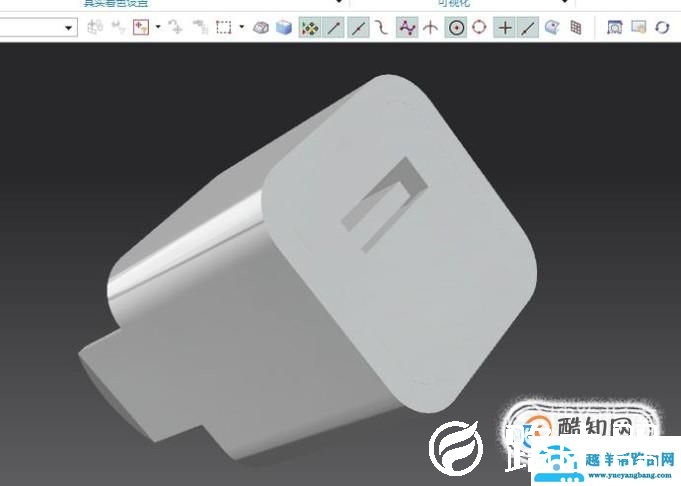The width and height of the screenshot is (681, 486).
Task: Click the view window icon after separator
Action: click(615, 27)
